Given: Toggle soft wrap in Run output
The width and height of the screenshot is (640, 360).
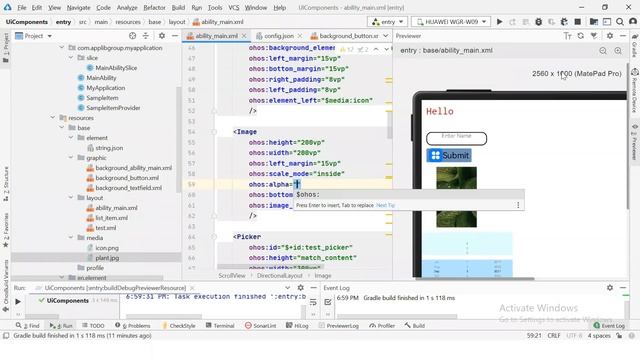Looking at the screenshot, I should point(313,302).
